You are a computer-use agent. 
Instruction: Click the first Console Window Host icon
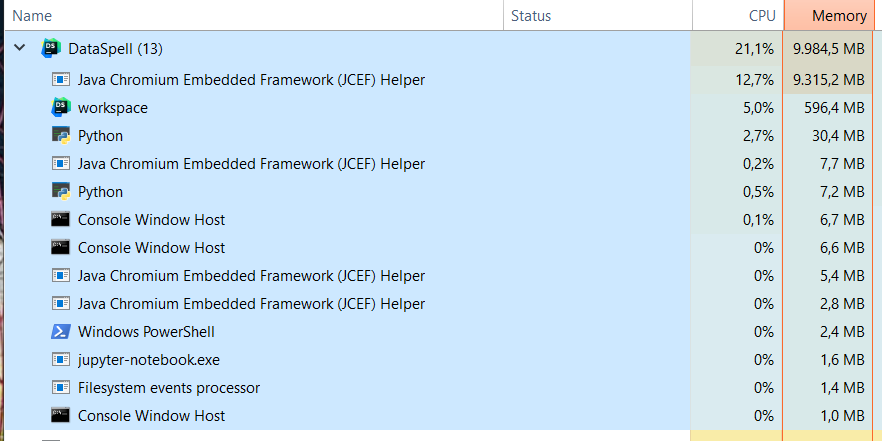[60, 219]
